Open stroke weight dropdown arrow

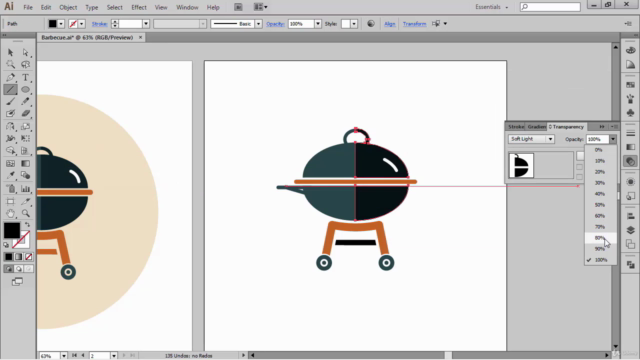[146, 24]
